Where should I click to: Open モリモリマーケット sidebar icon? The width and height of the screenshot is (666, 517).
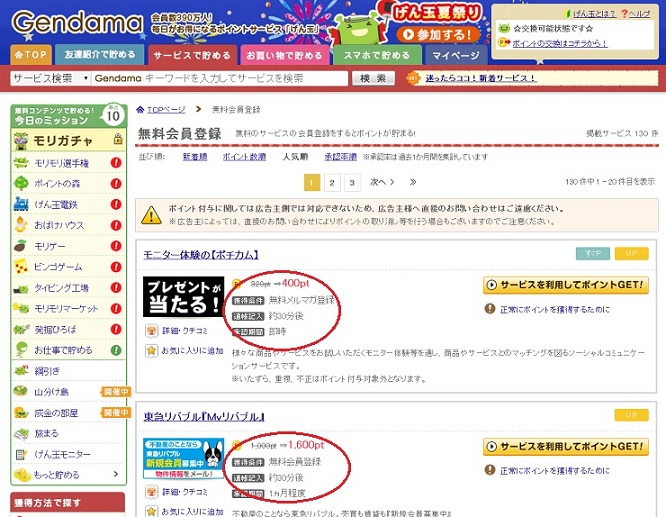pyautogui.click(x=20, y=308)
